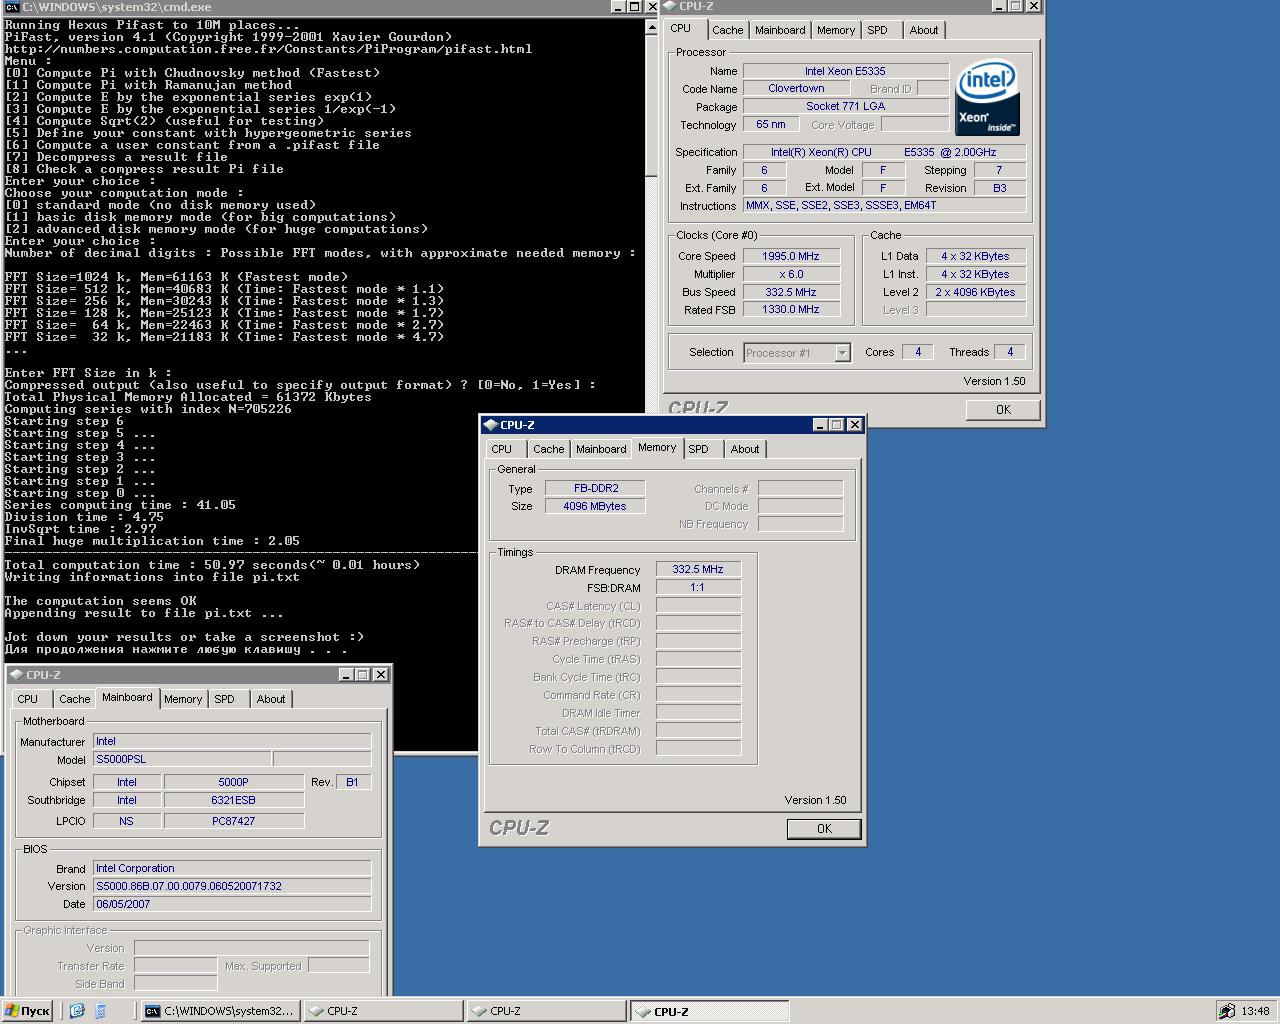This screenshot has height=1024, width=1280.
Task: Switch to Memory tab in the CPU-Z mainboard window
Action: pos(183,699)
